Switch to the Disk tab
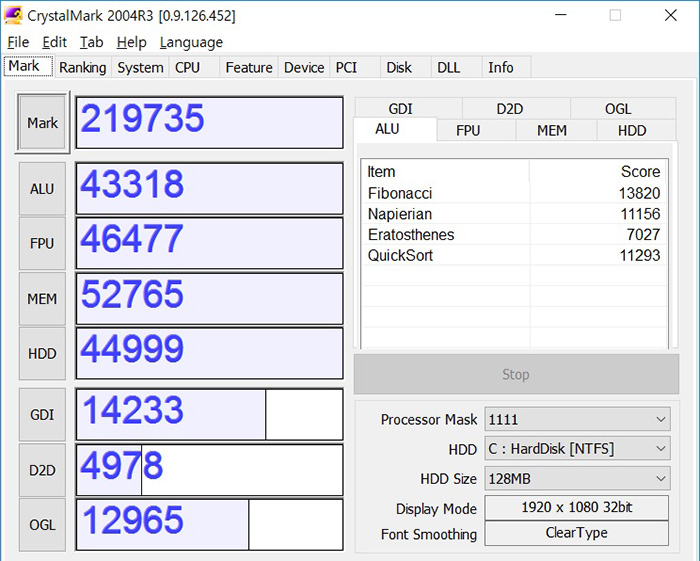The height and width of the screenshot is (561, 700). [405, 67]
